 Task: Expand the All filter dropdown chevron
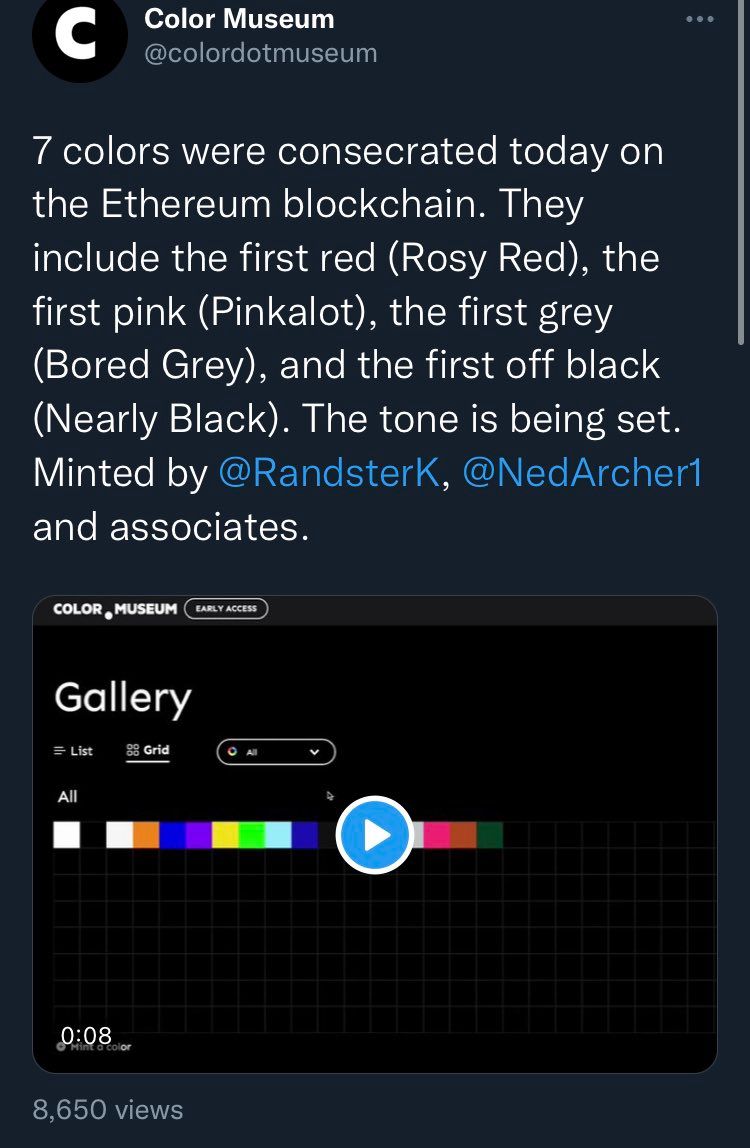[x=314, y=752]
